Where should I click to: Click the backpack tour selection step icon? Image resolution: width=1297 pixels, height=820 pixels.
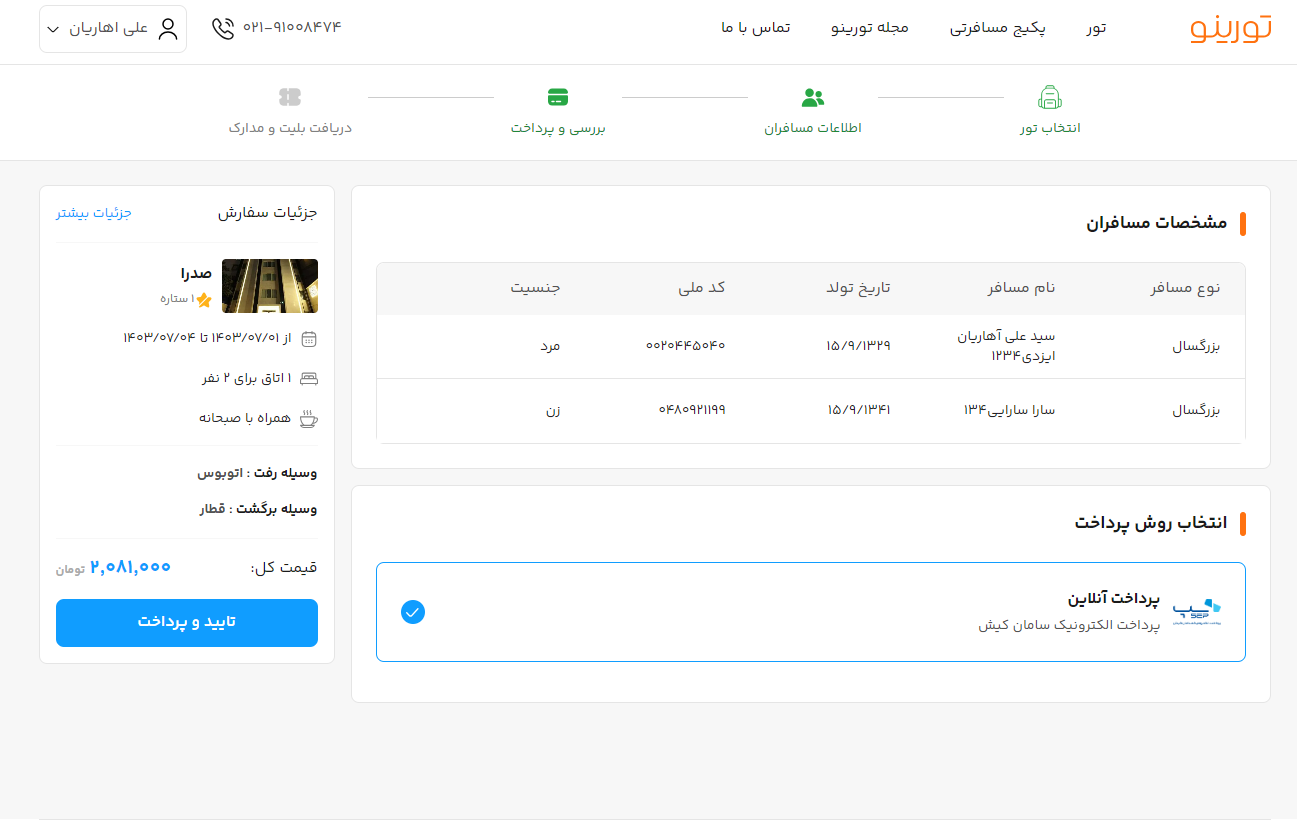pos(1049,98)
